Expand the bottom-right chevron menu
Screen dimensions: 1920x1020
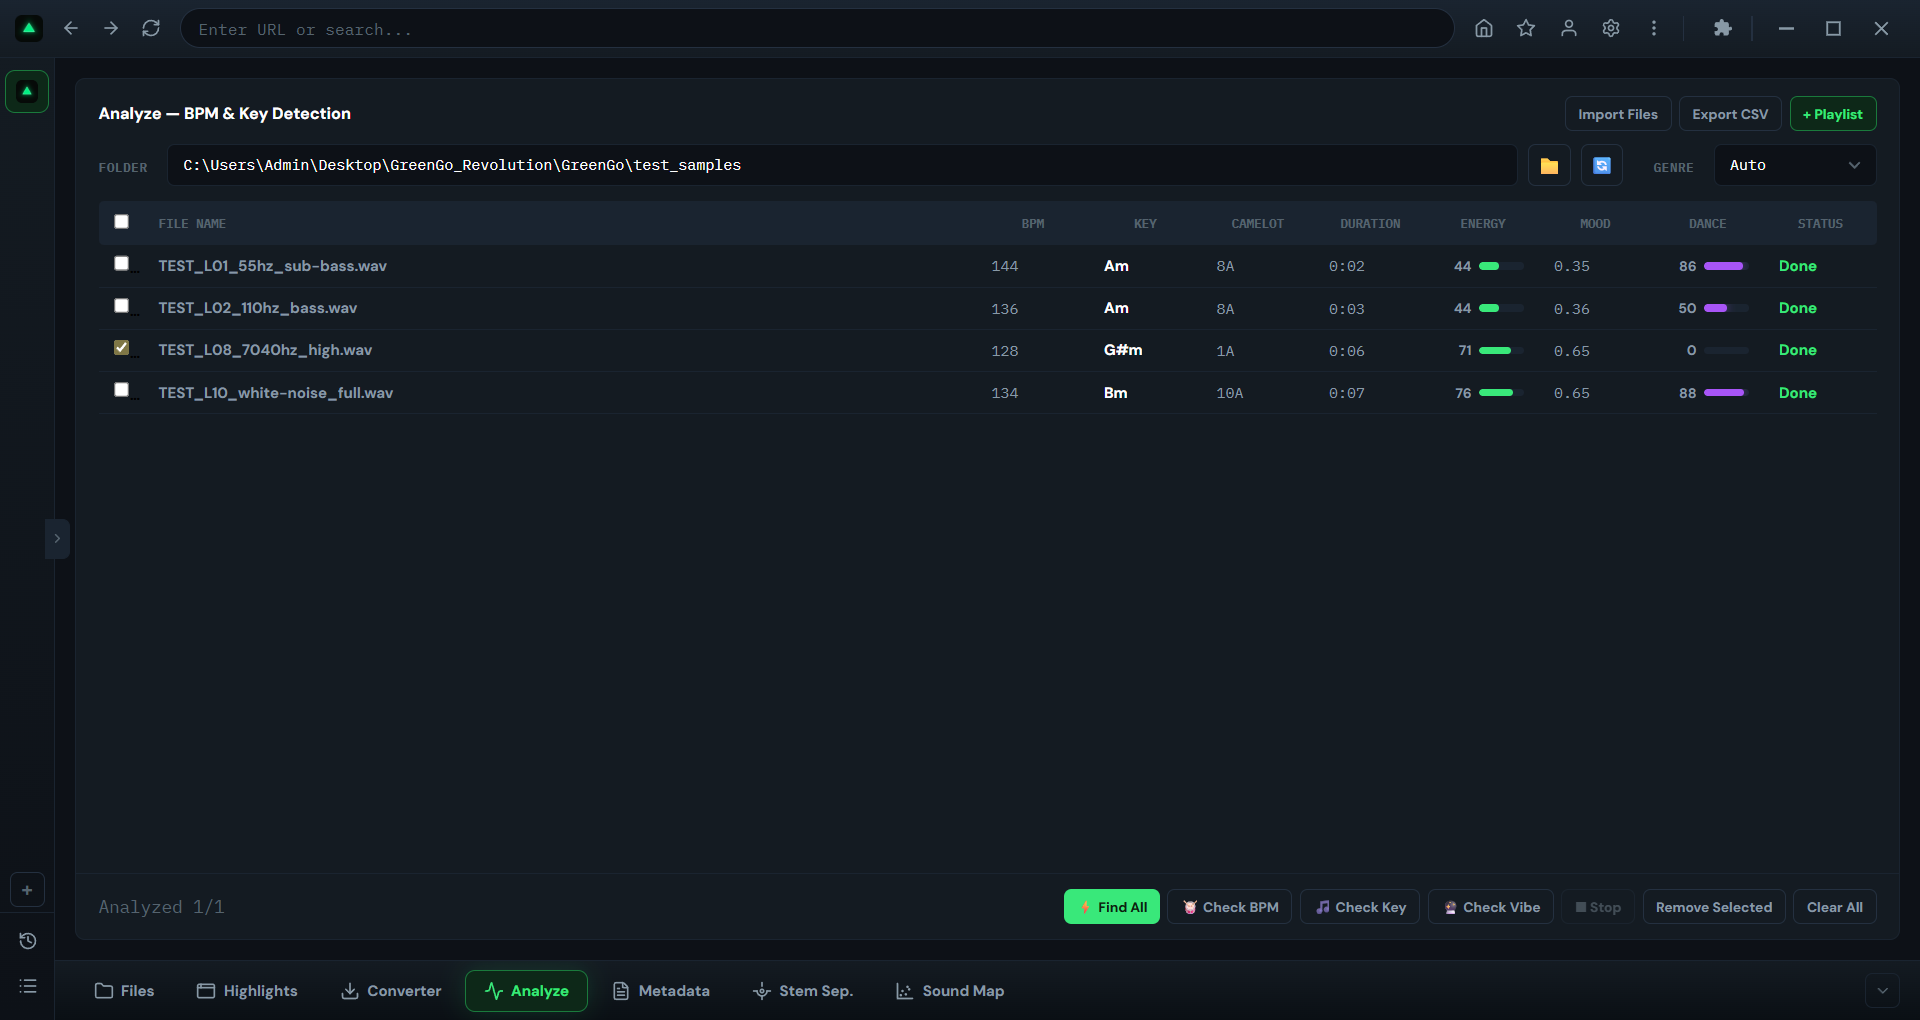tap(1882, 991)
